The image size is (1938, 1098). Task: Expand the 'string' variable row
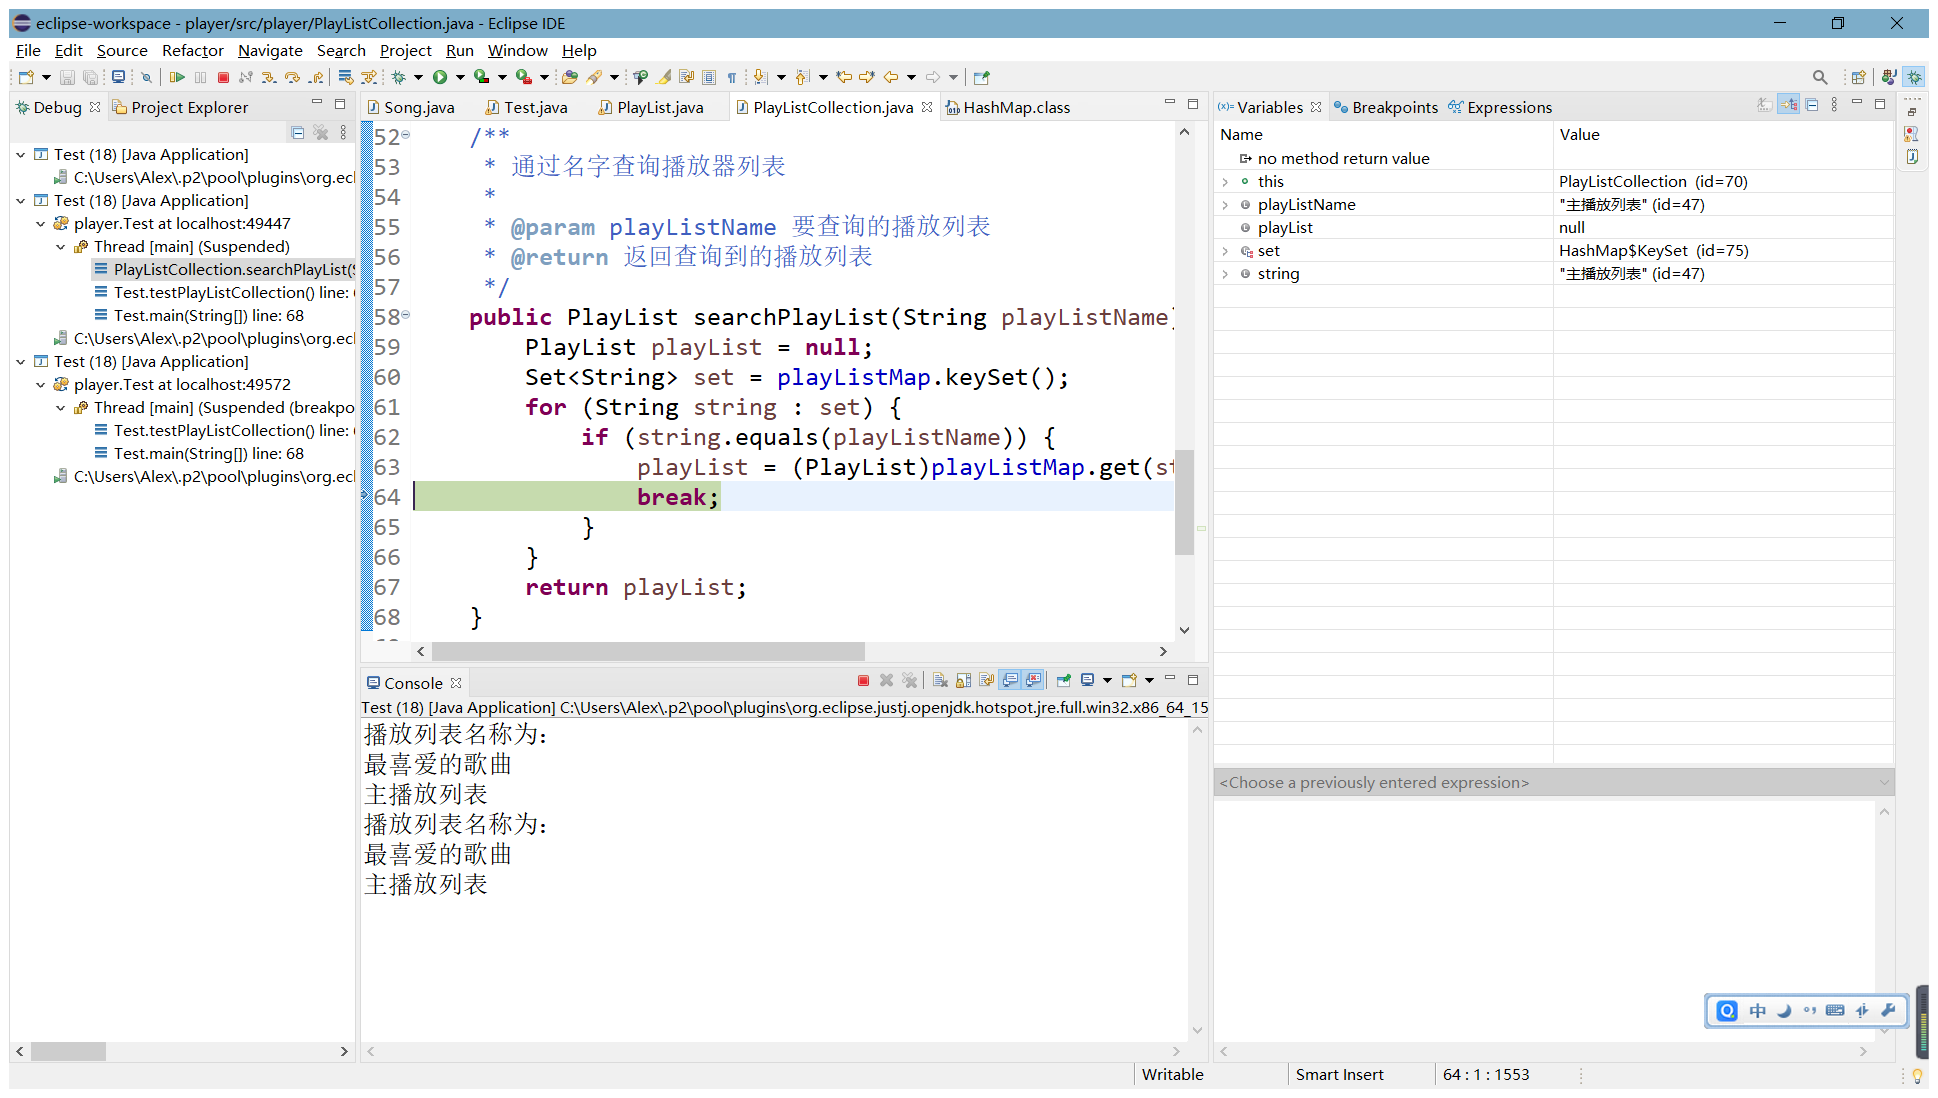tap(1225, 274)
